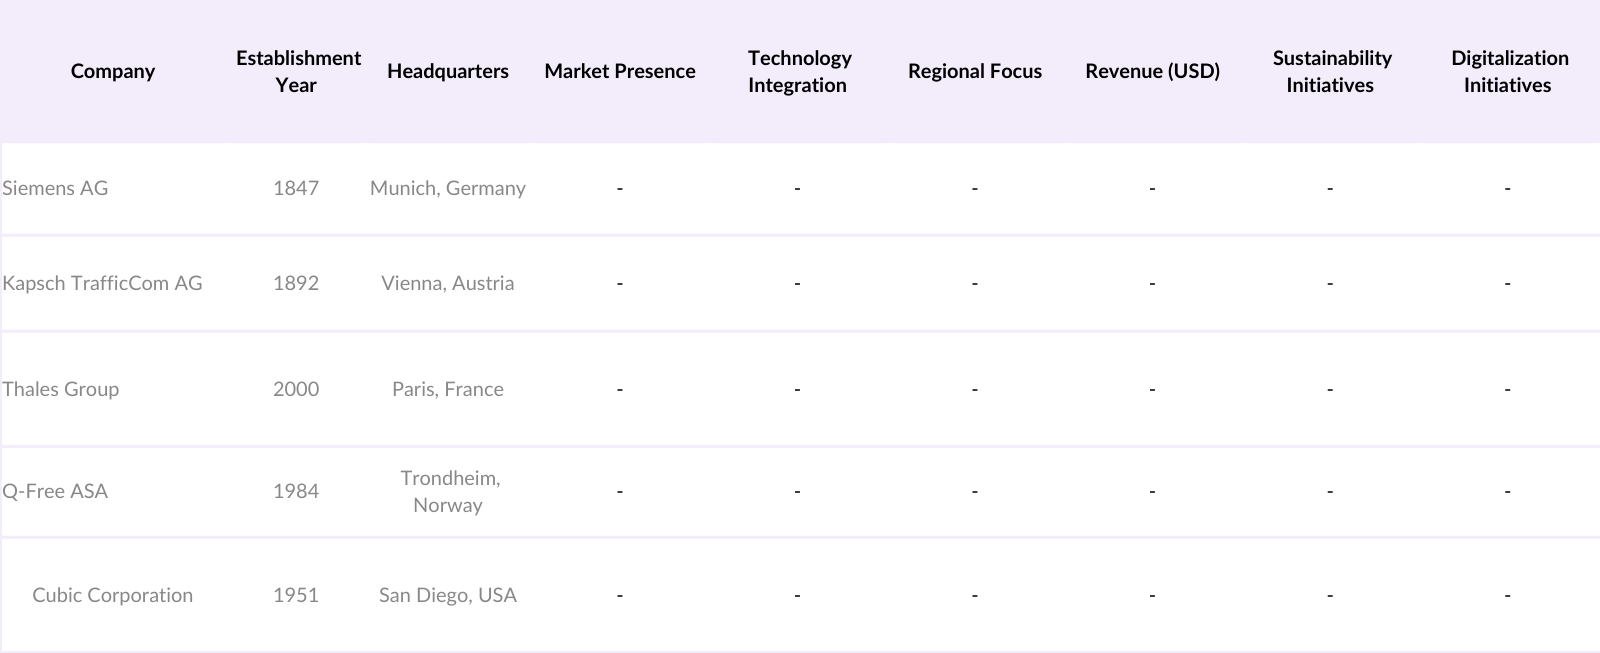The image size is (1600, 653).
Task: Click the Digitalization Initiatives header
Action: pyautogui.click(x=1508, y=71)
